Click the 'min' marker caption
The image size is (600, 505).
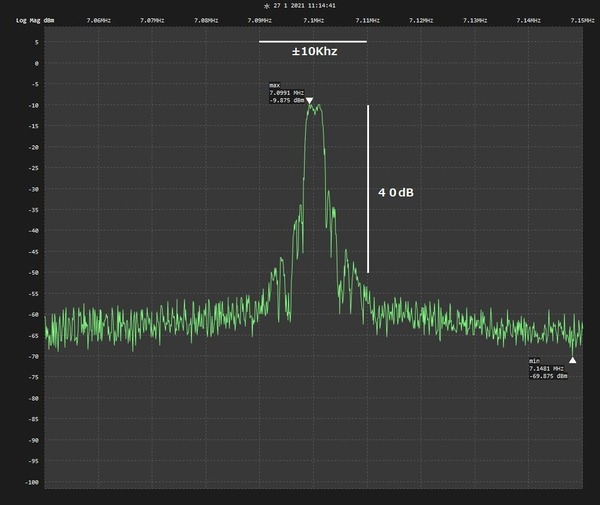(535, 361)
